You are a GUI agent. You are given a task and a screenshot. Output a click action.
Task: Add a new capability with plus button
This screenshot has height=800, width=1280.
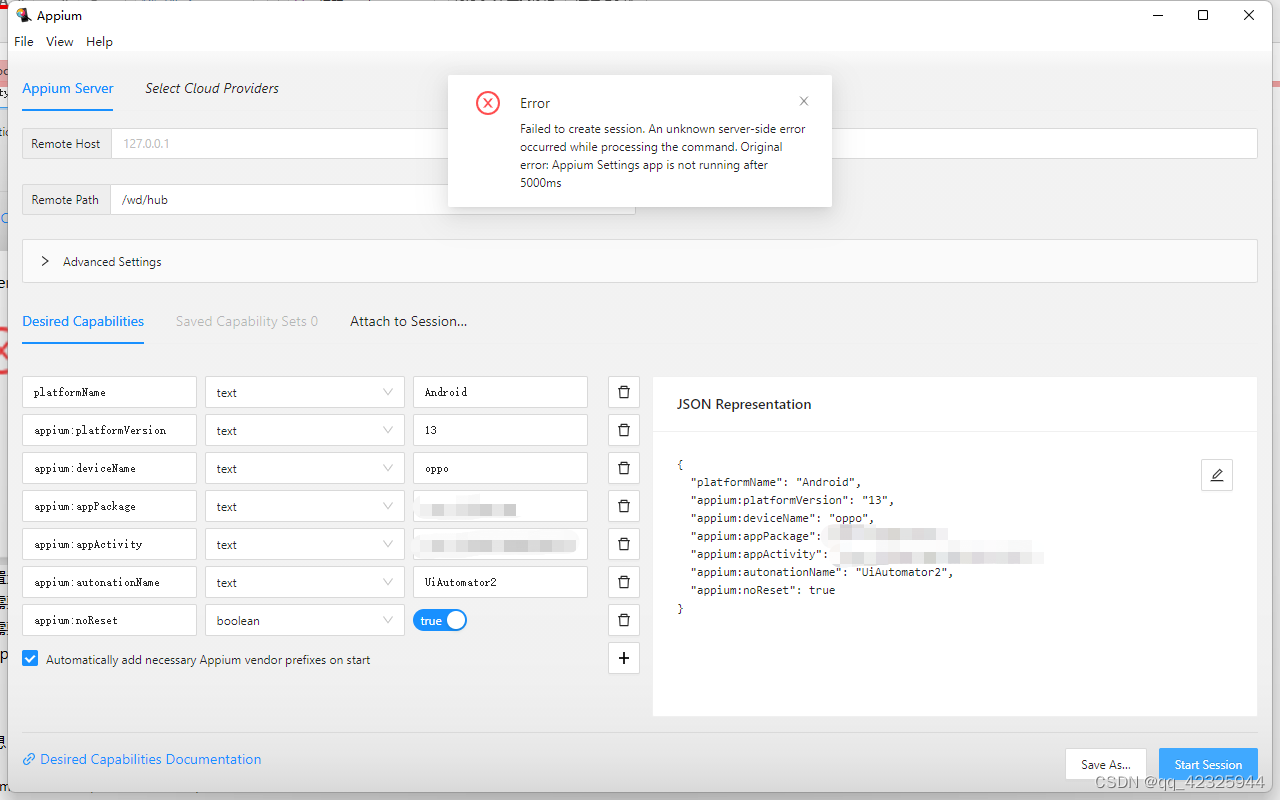624,658
